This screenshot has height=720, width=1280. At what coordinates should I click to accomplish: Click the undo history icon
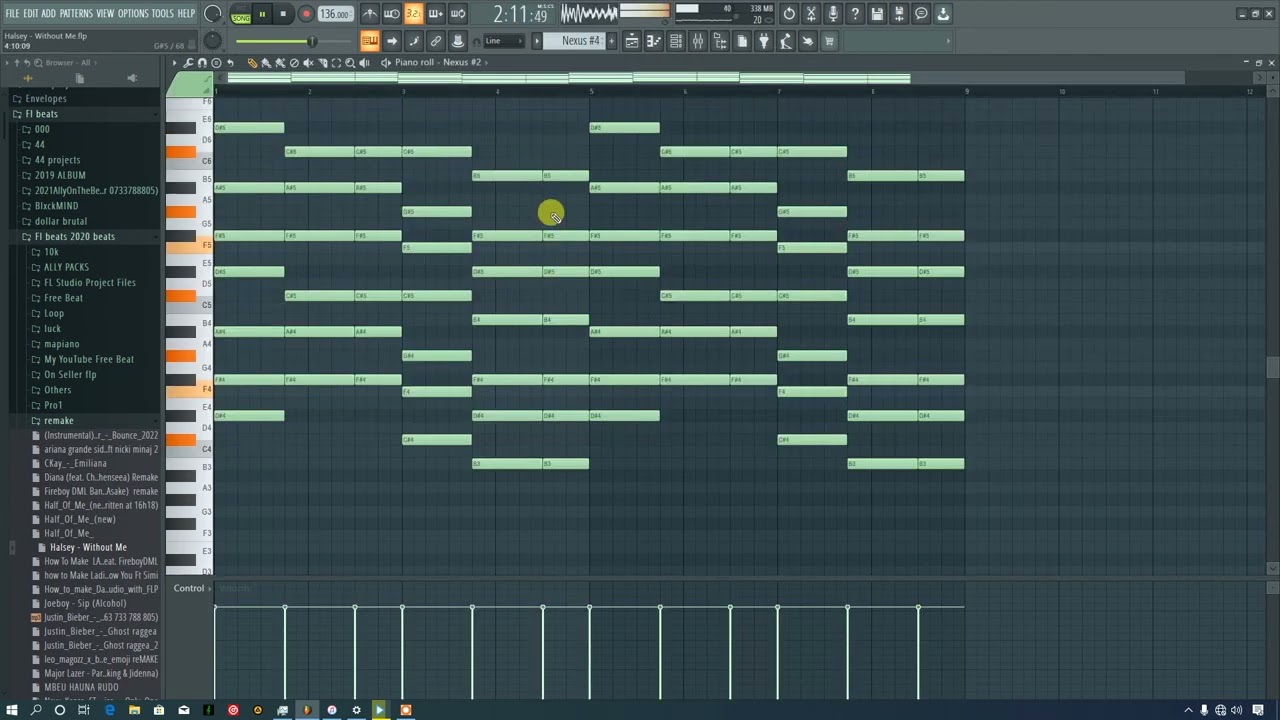click(789, 14)
